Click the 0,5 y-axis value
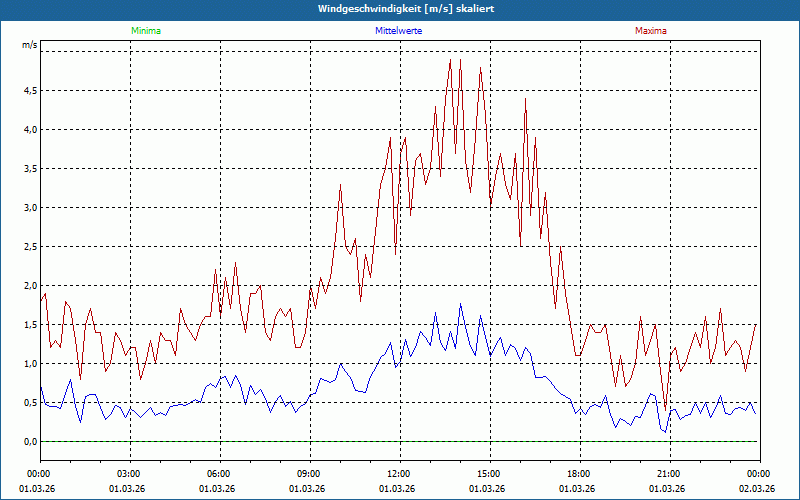Image resolution: width=800 pixels, height=500 pixels. tap(31, 403)
